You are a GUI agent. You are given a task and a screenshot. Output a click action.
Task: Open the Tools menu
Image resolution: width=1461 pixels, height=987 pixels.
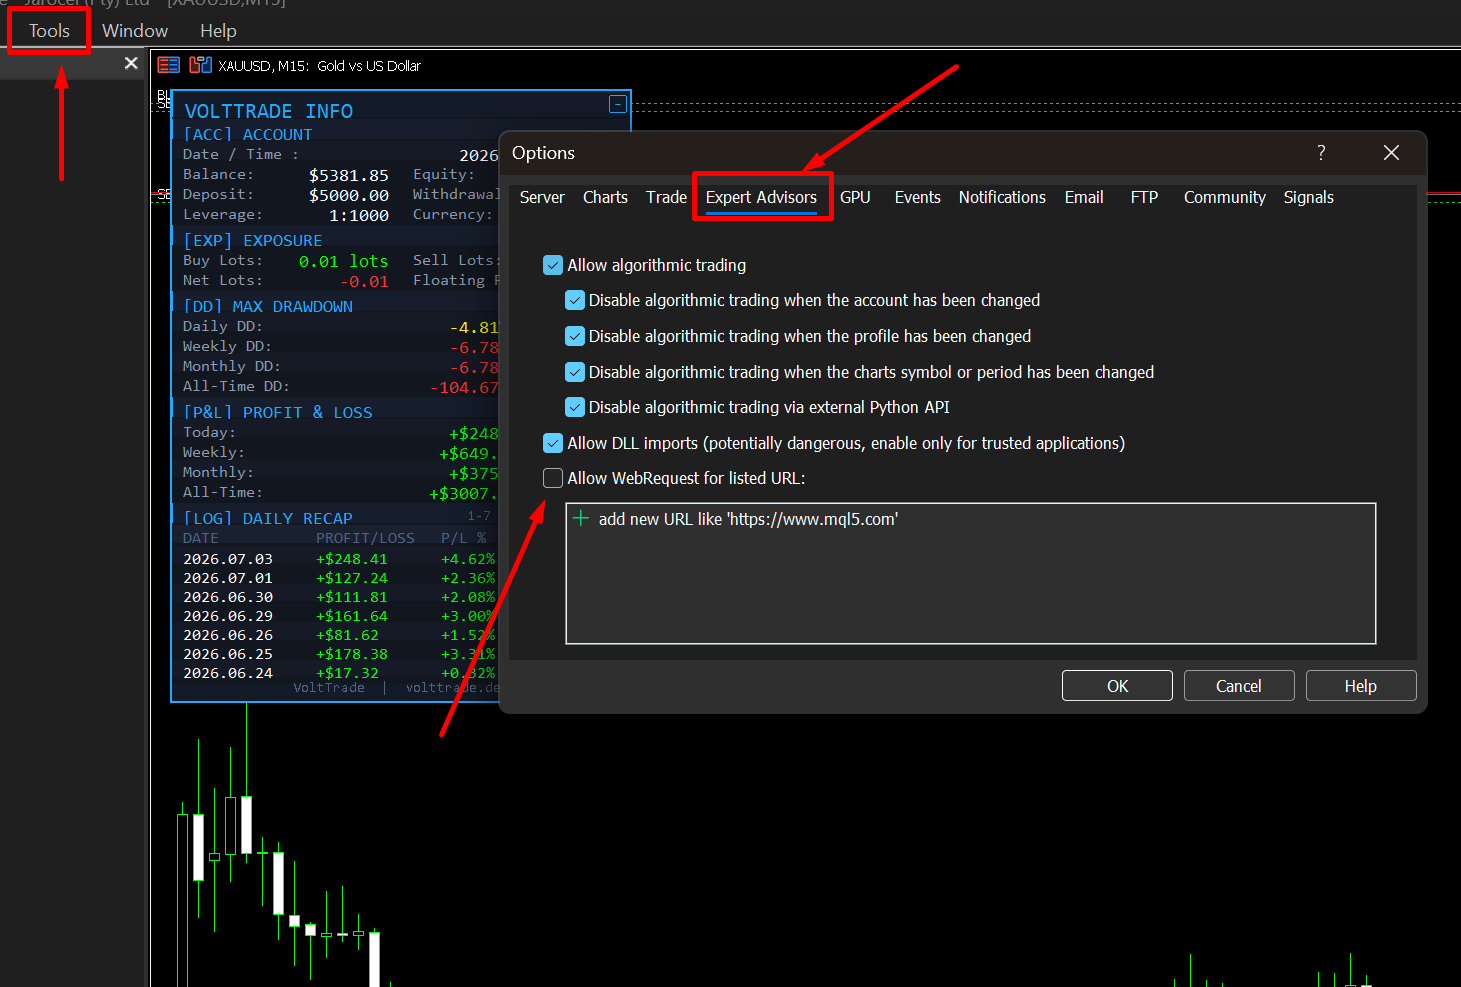49,31
